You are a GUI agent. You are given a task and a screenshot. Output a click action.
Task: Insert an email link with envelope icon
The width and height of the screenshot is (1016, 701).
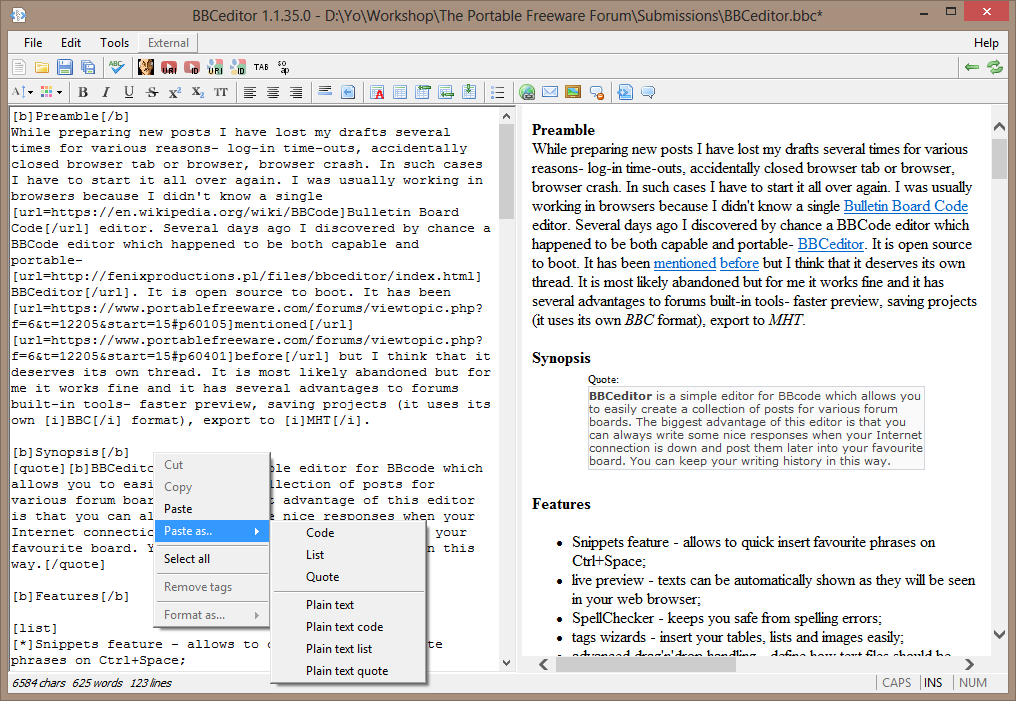tap(550, 93)
